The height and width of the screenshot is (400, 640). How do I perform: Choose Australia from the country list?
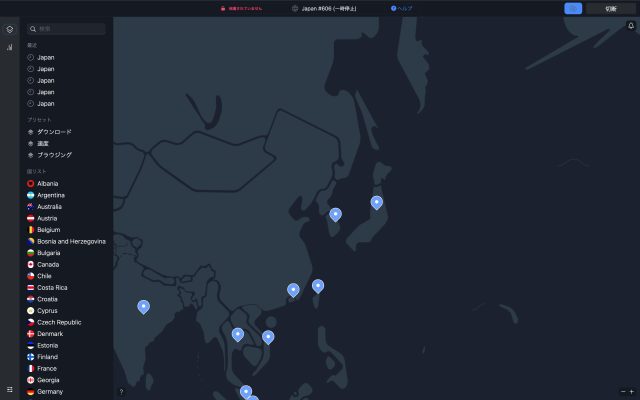48,207
